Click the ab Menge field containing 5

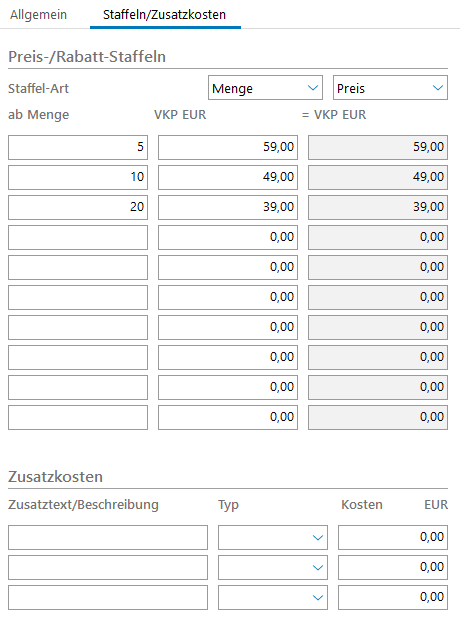point(78,147)
